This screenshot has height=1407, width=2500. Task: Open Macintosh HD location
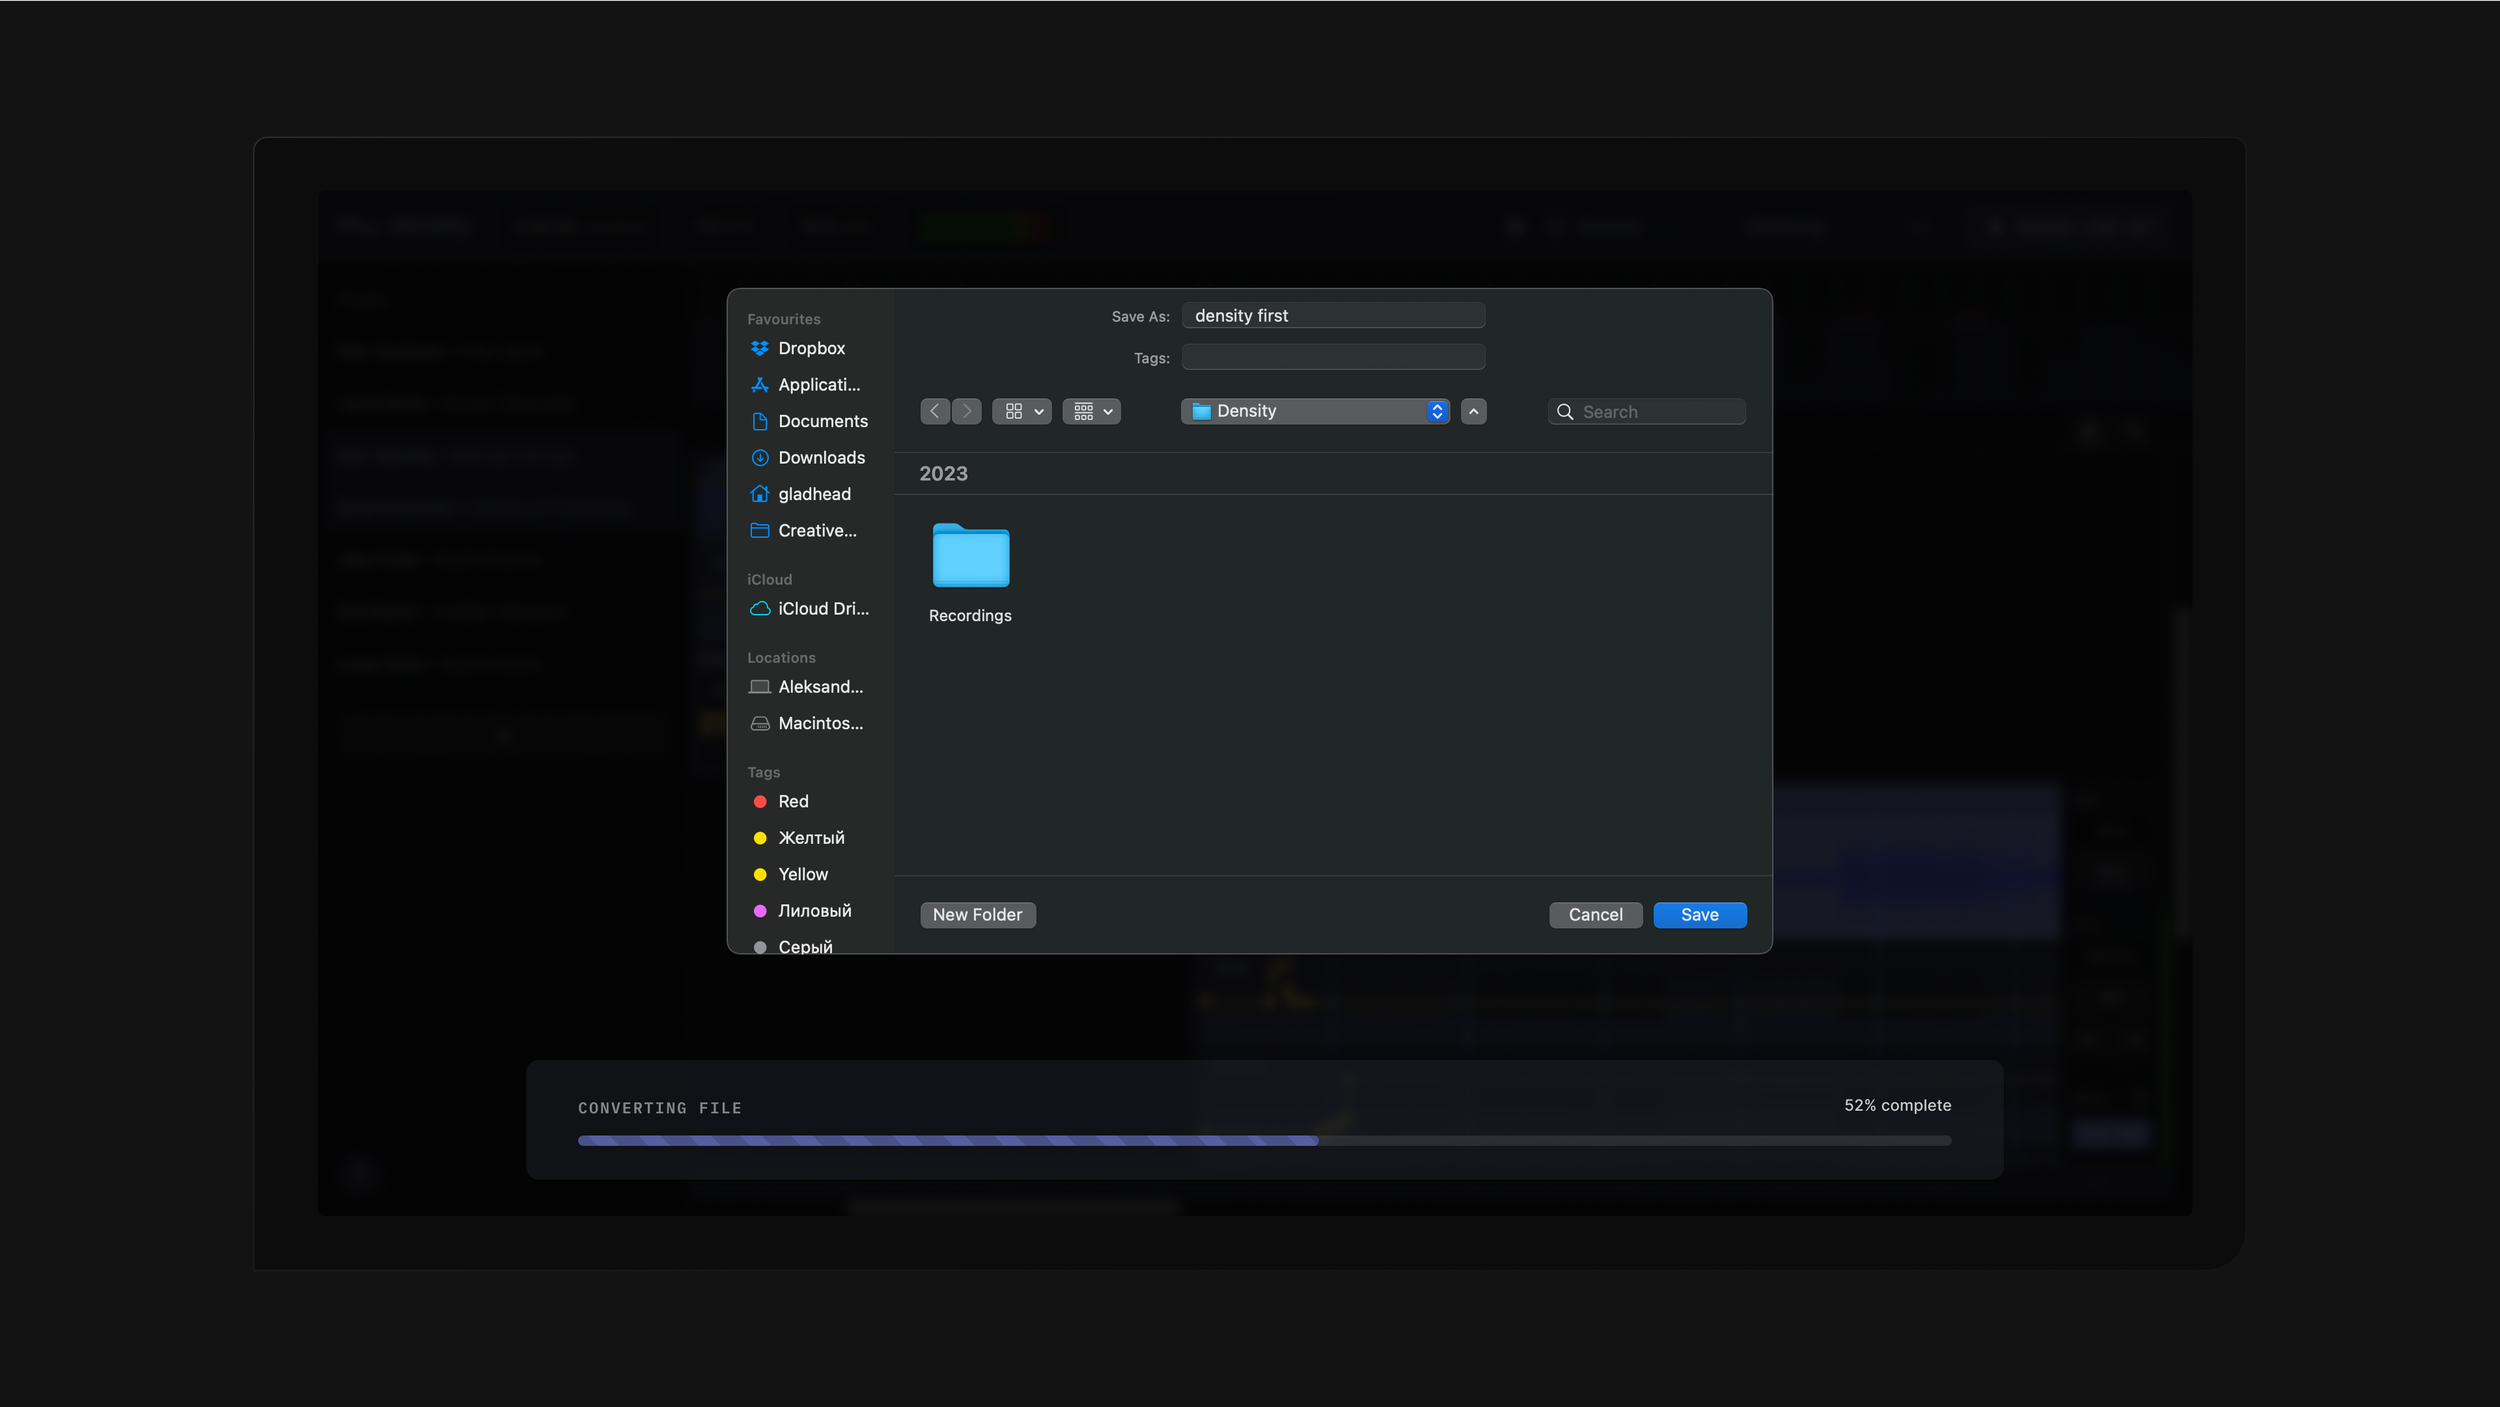coord(819,723)
